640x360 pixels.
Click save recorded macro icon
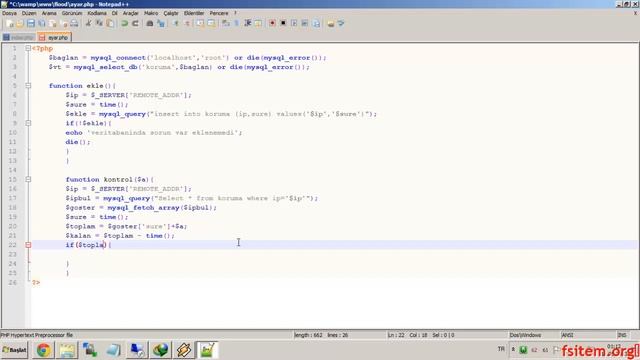[x=316, y=24]
